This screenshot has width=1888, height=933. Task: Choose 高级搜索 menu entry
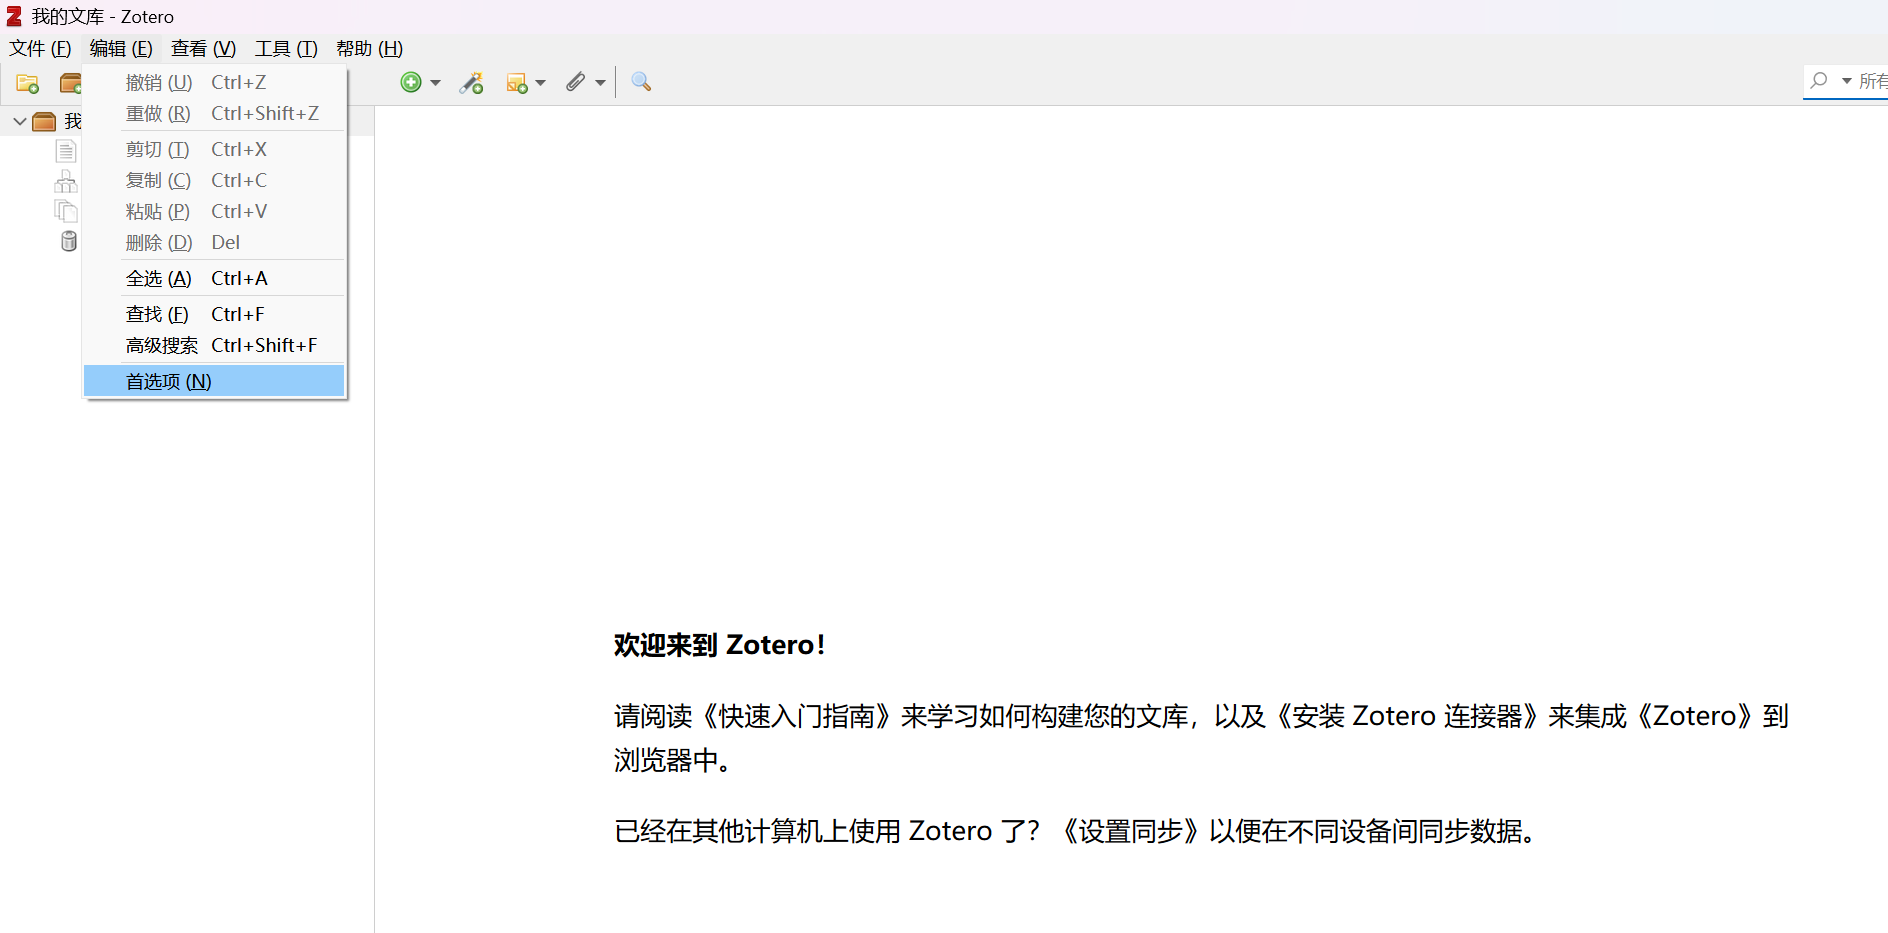214,345
